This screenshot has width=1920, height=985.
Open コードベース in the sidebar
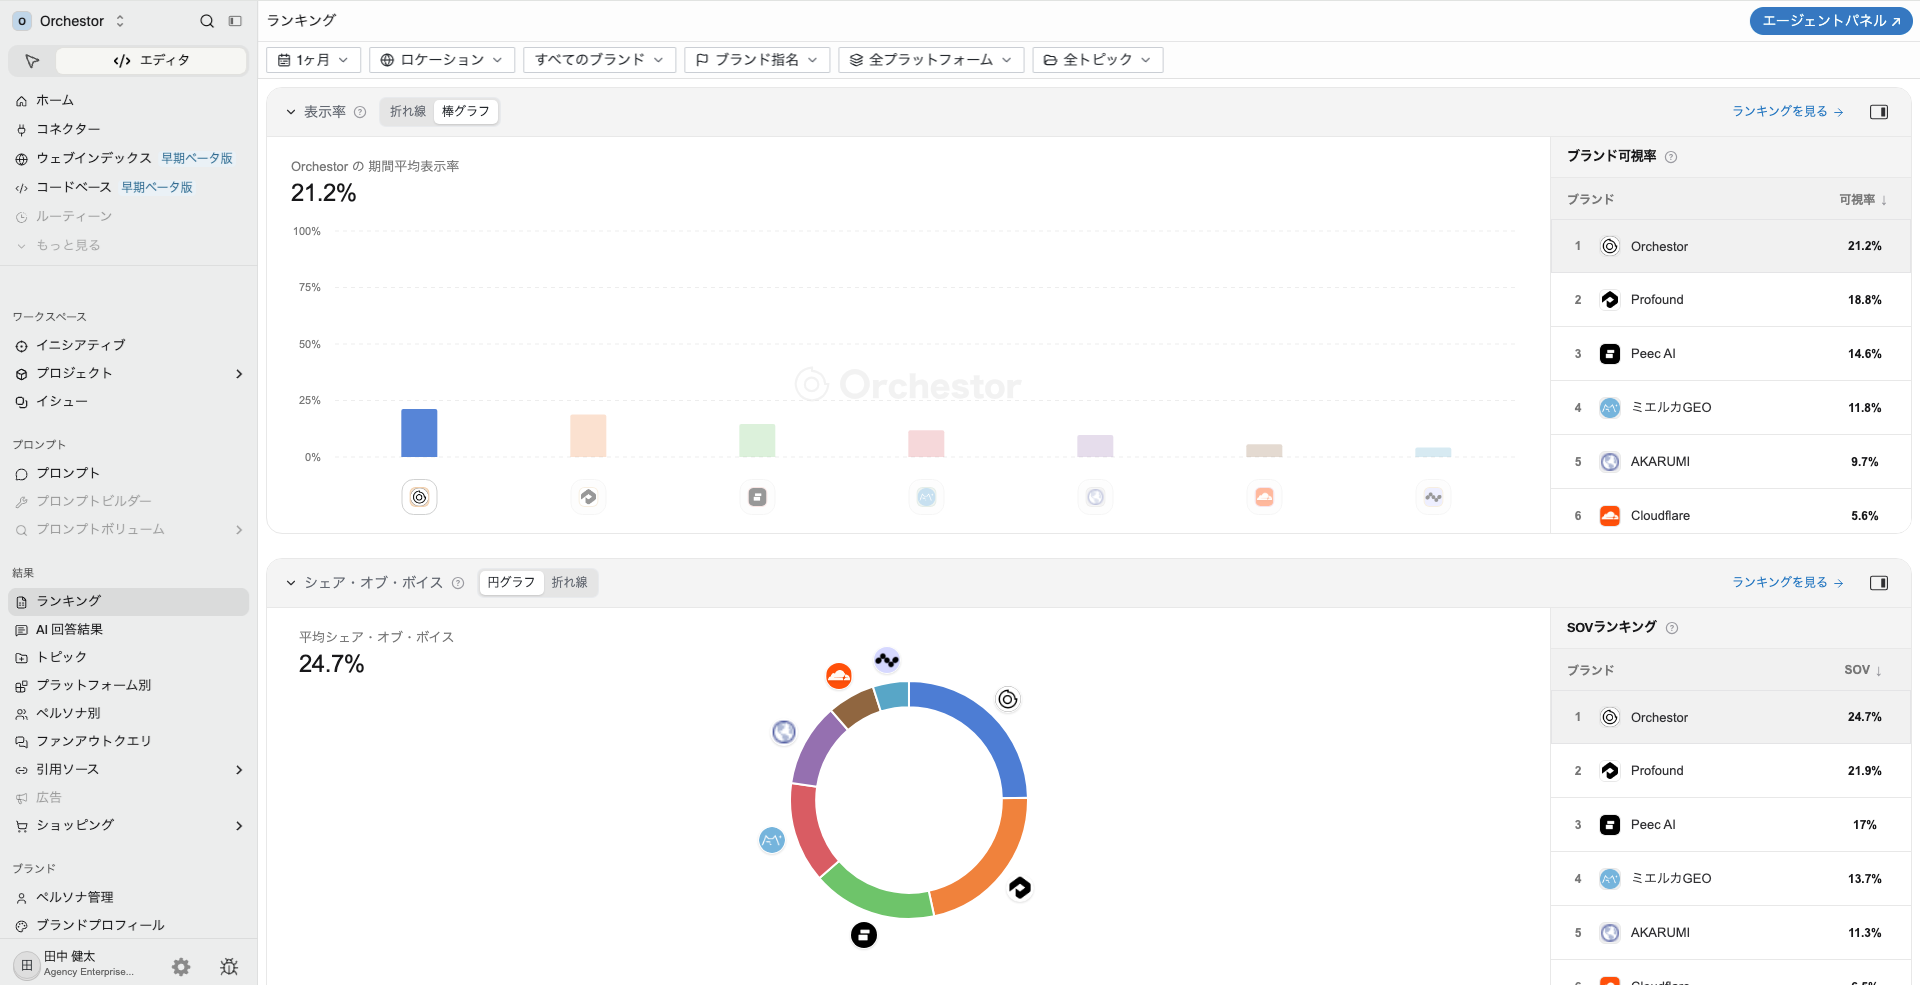128,188
